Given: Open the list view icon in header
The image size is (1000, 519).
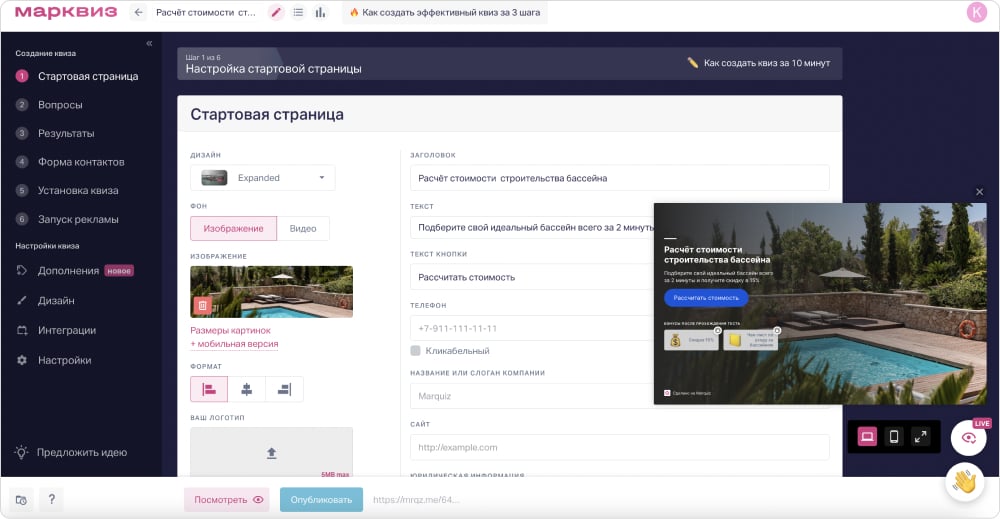Looking at the screenshot, I should click(x=298, y=13).
